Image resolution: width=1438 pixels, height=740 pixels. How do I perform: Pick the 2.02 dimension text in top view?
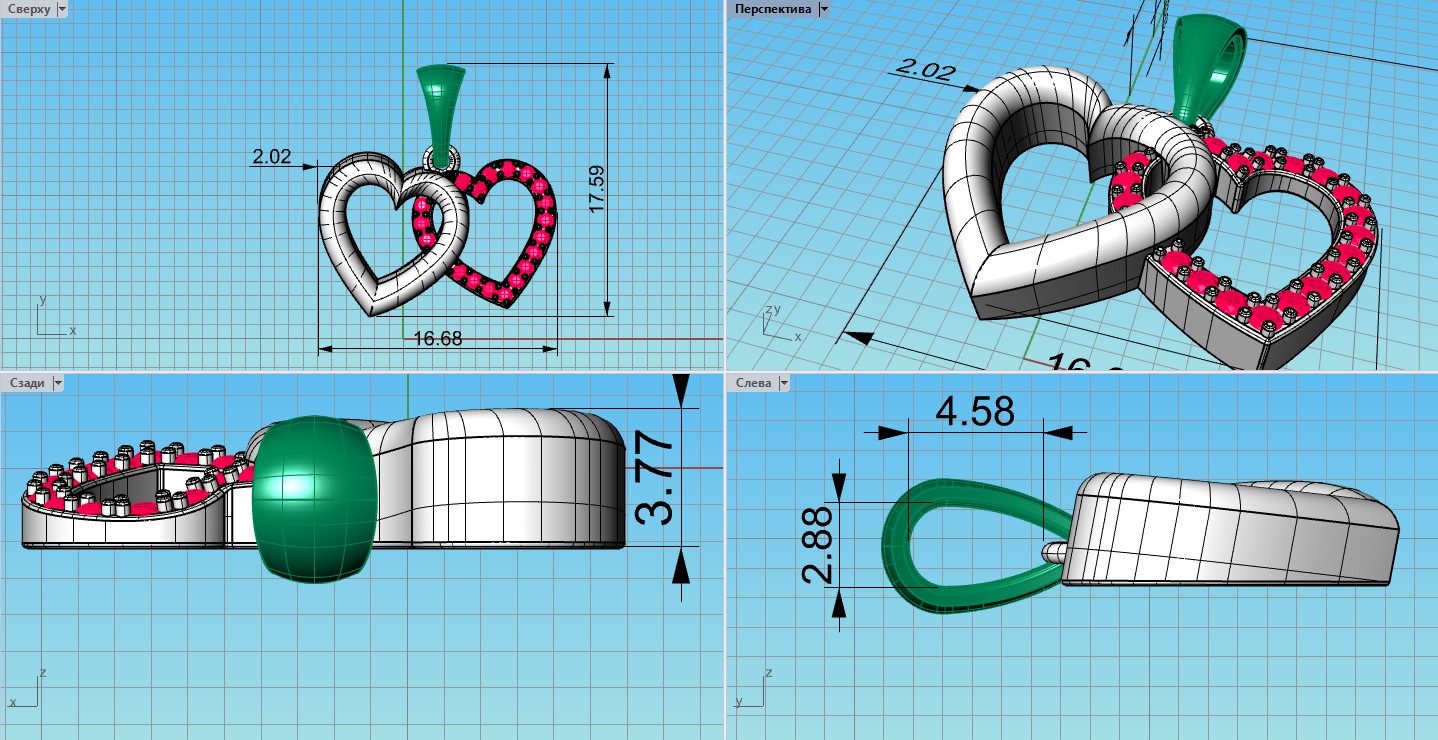pos(271,157)
